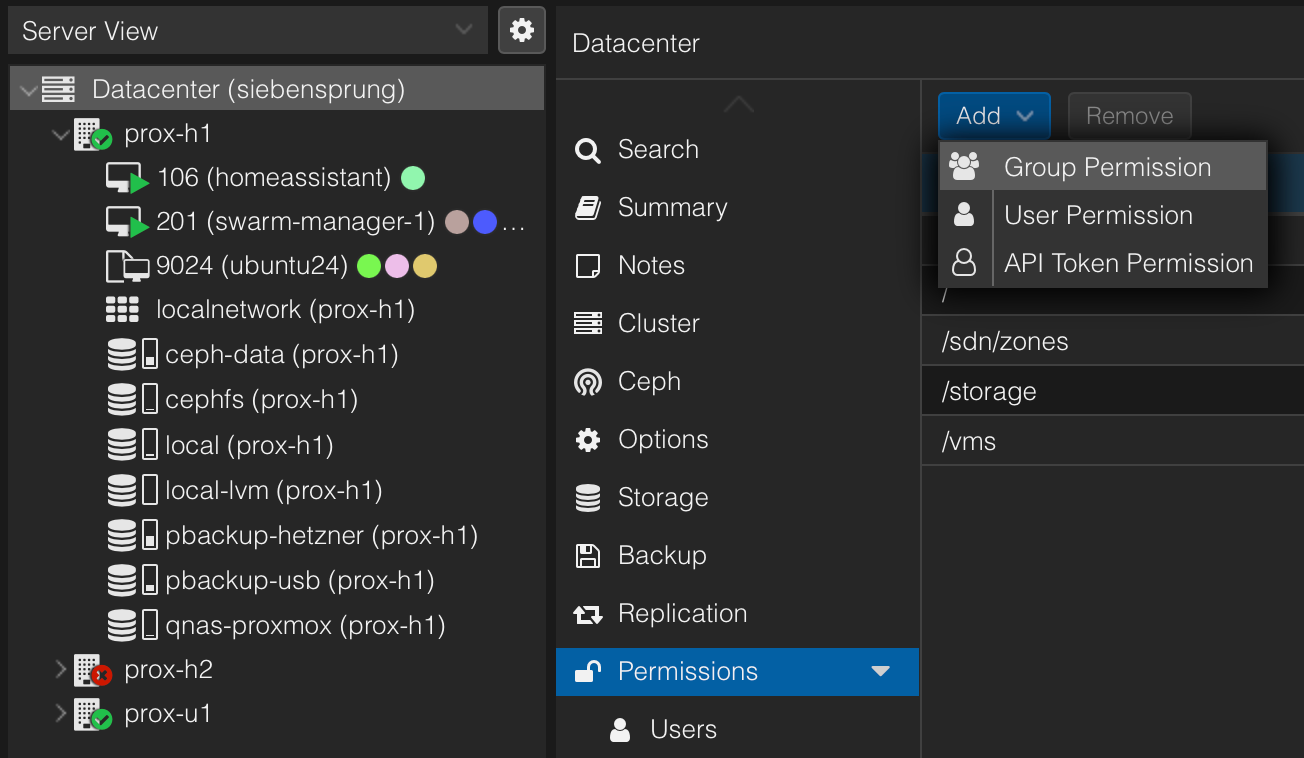Select the /storage permission row
The height and width of the screenshot is (758, 1304).
1112,392
